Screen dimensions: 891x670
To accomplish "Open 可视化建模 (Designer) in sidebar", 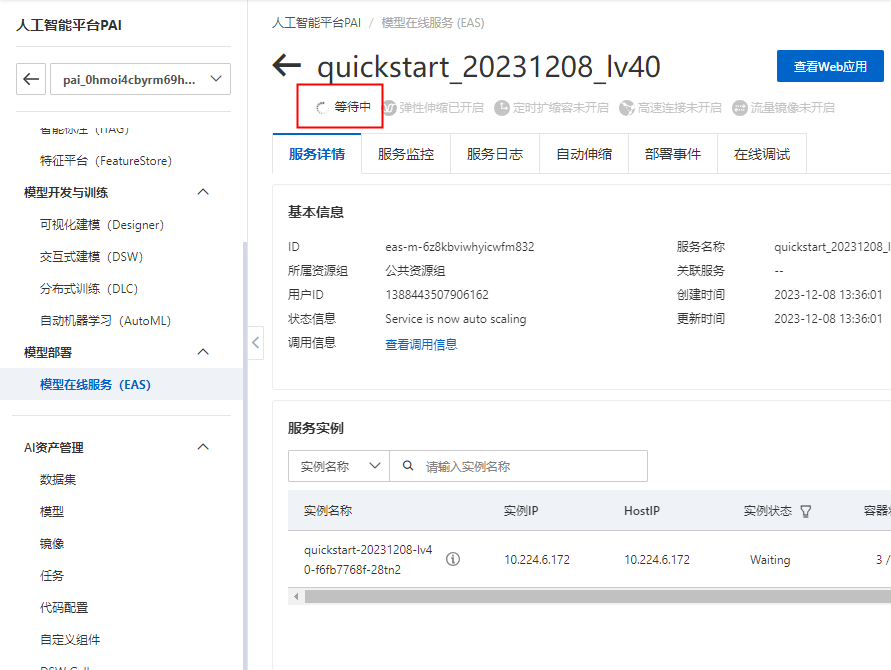I will (102, 224).
